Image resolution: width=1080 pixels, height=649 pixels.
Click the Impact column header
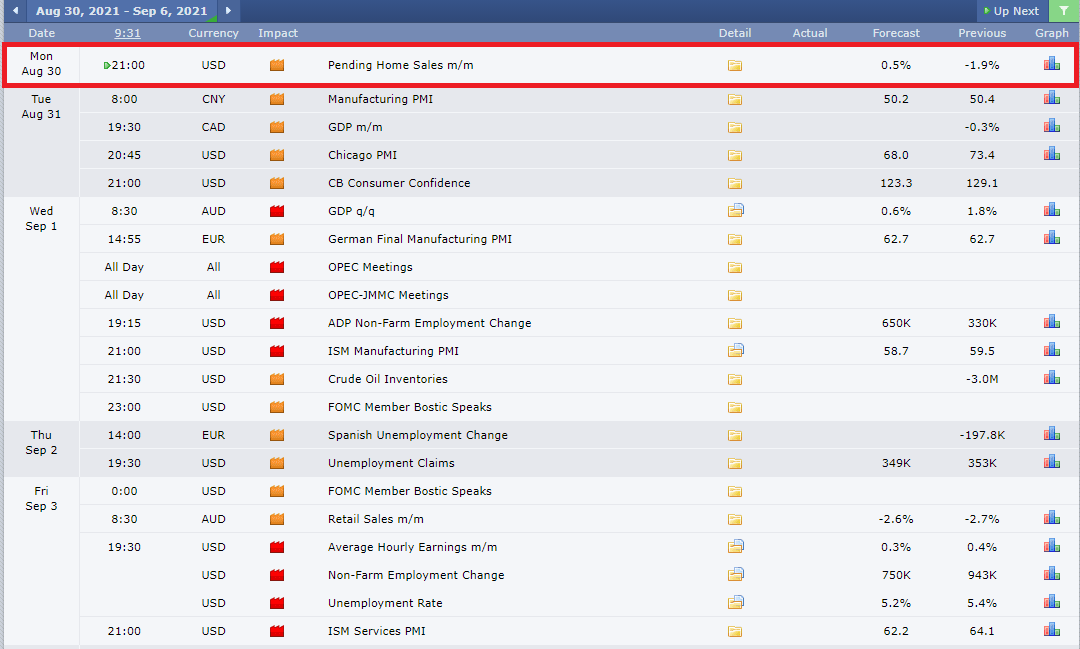pyautogui.click(x=278, y=33)
